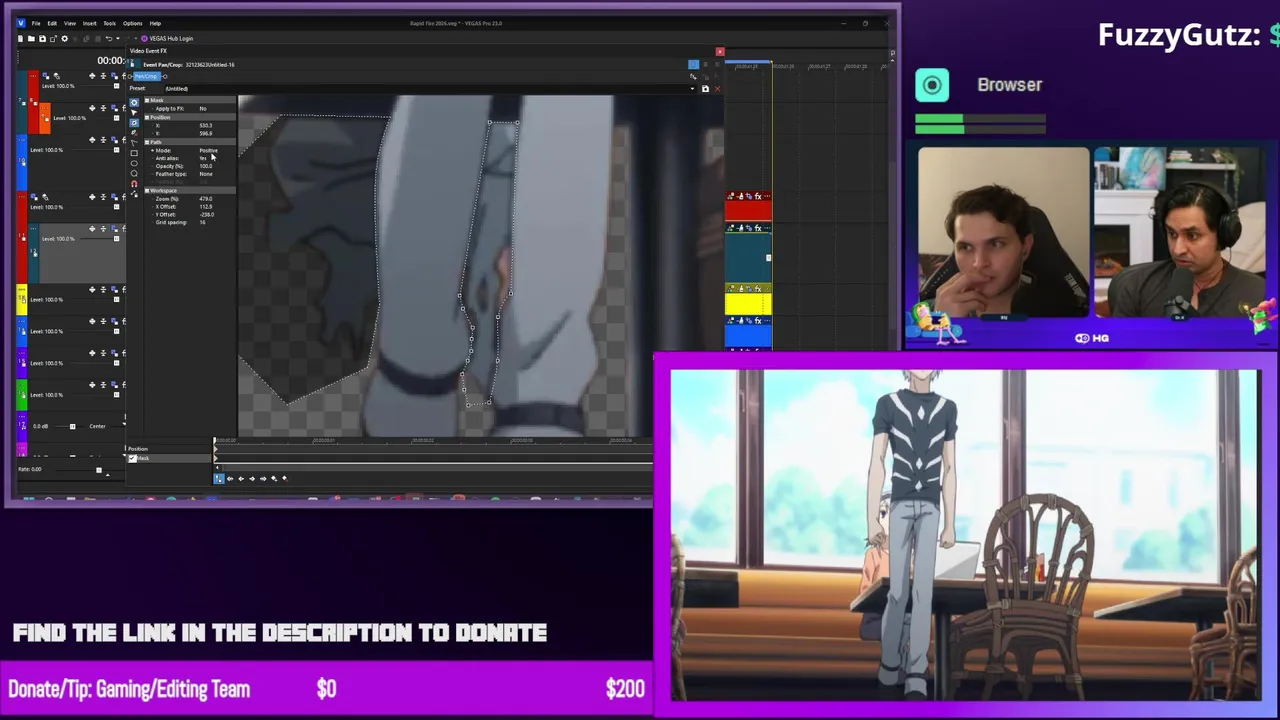
Task: Adjust the yellow track Level slider
Action: [x=117, y=299]
